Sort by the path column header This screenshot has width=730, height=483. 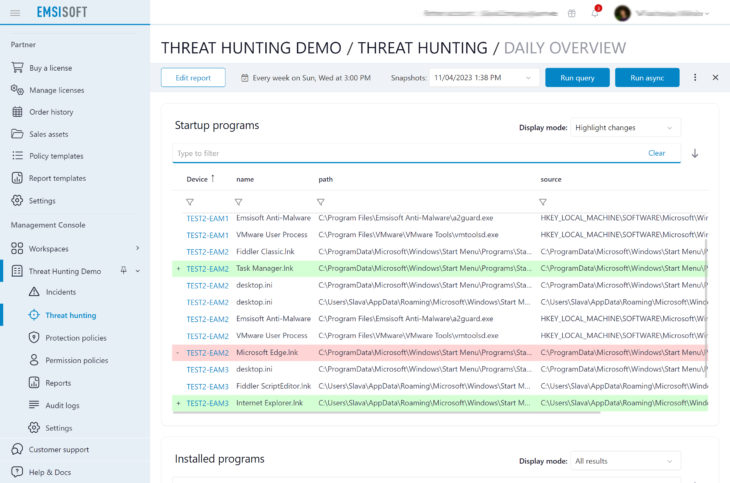(325, 179)
